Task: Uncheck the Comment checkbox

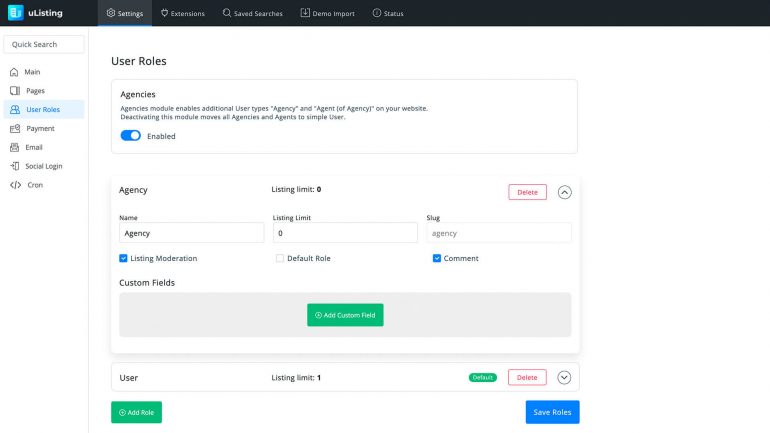Action: click(x=437, y=258)
